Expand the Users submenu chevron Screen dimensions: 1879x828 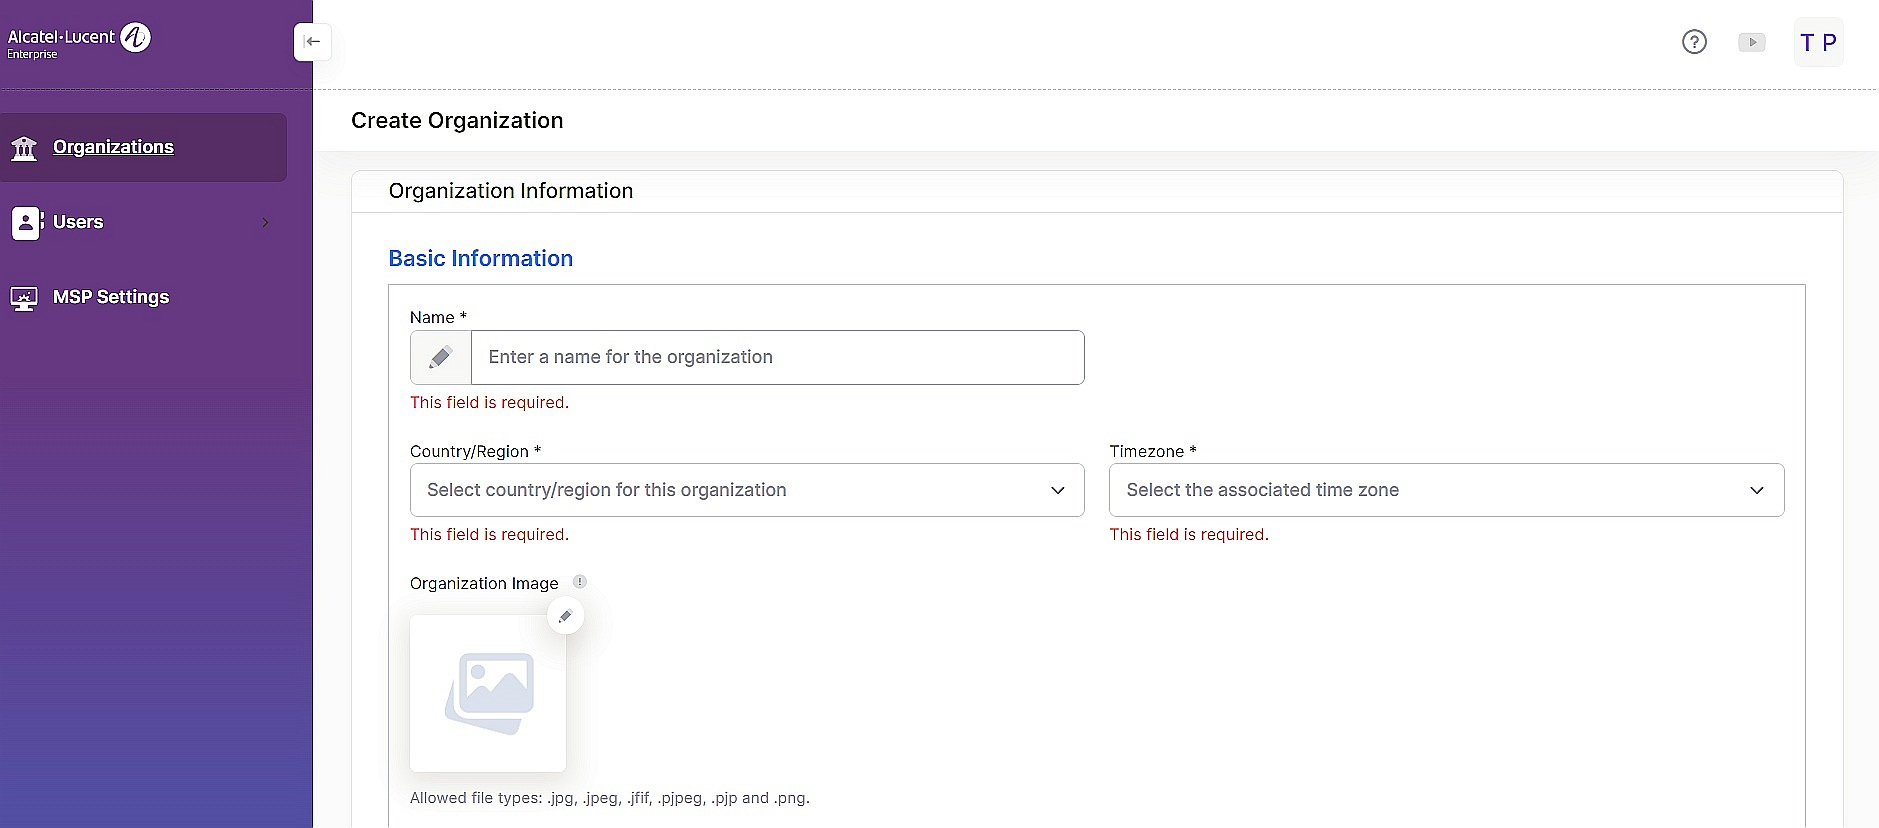[265, 222]
